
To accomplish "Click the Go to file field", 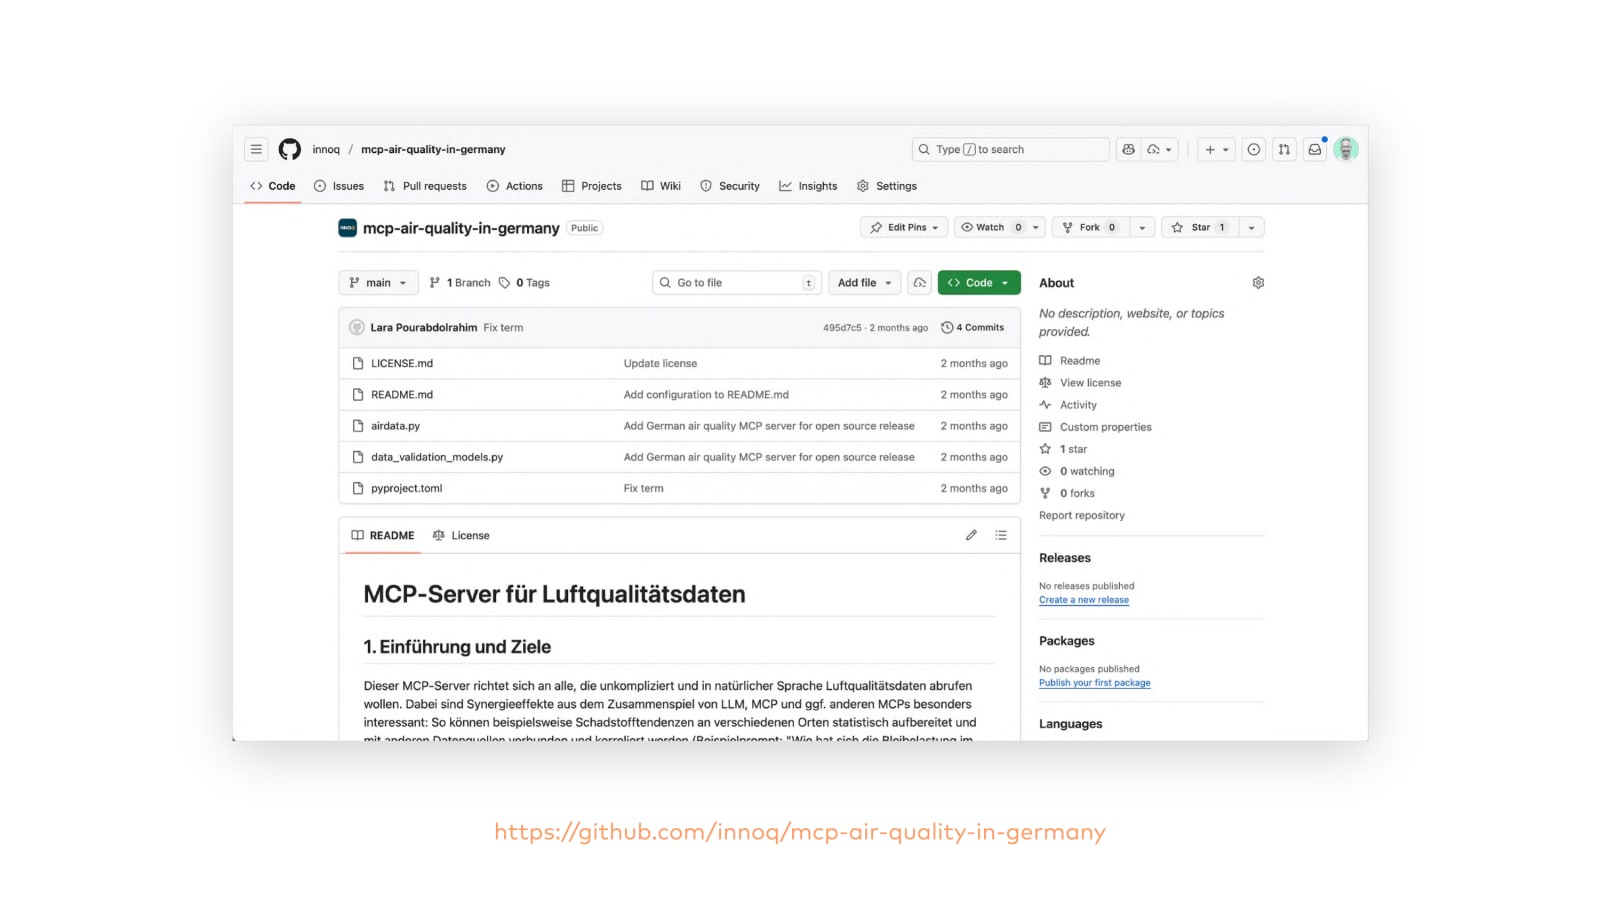I will coord(737,283).
